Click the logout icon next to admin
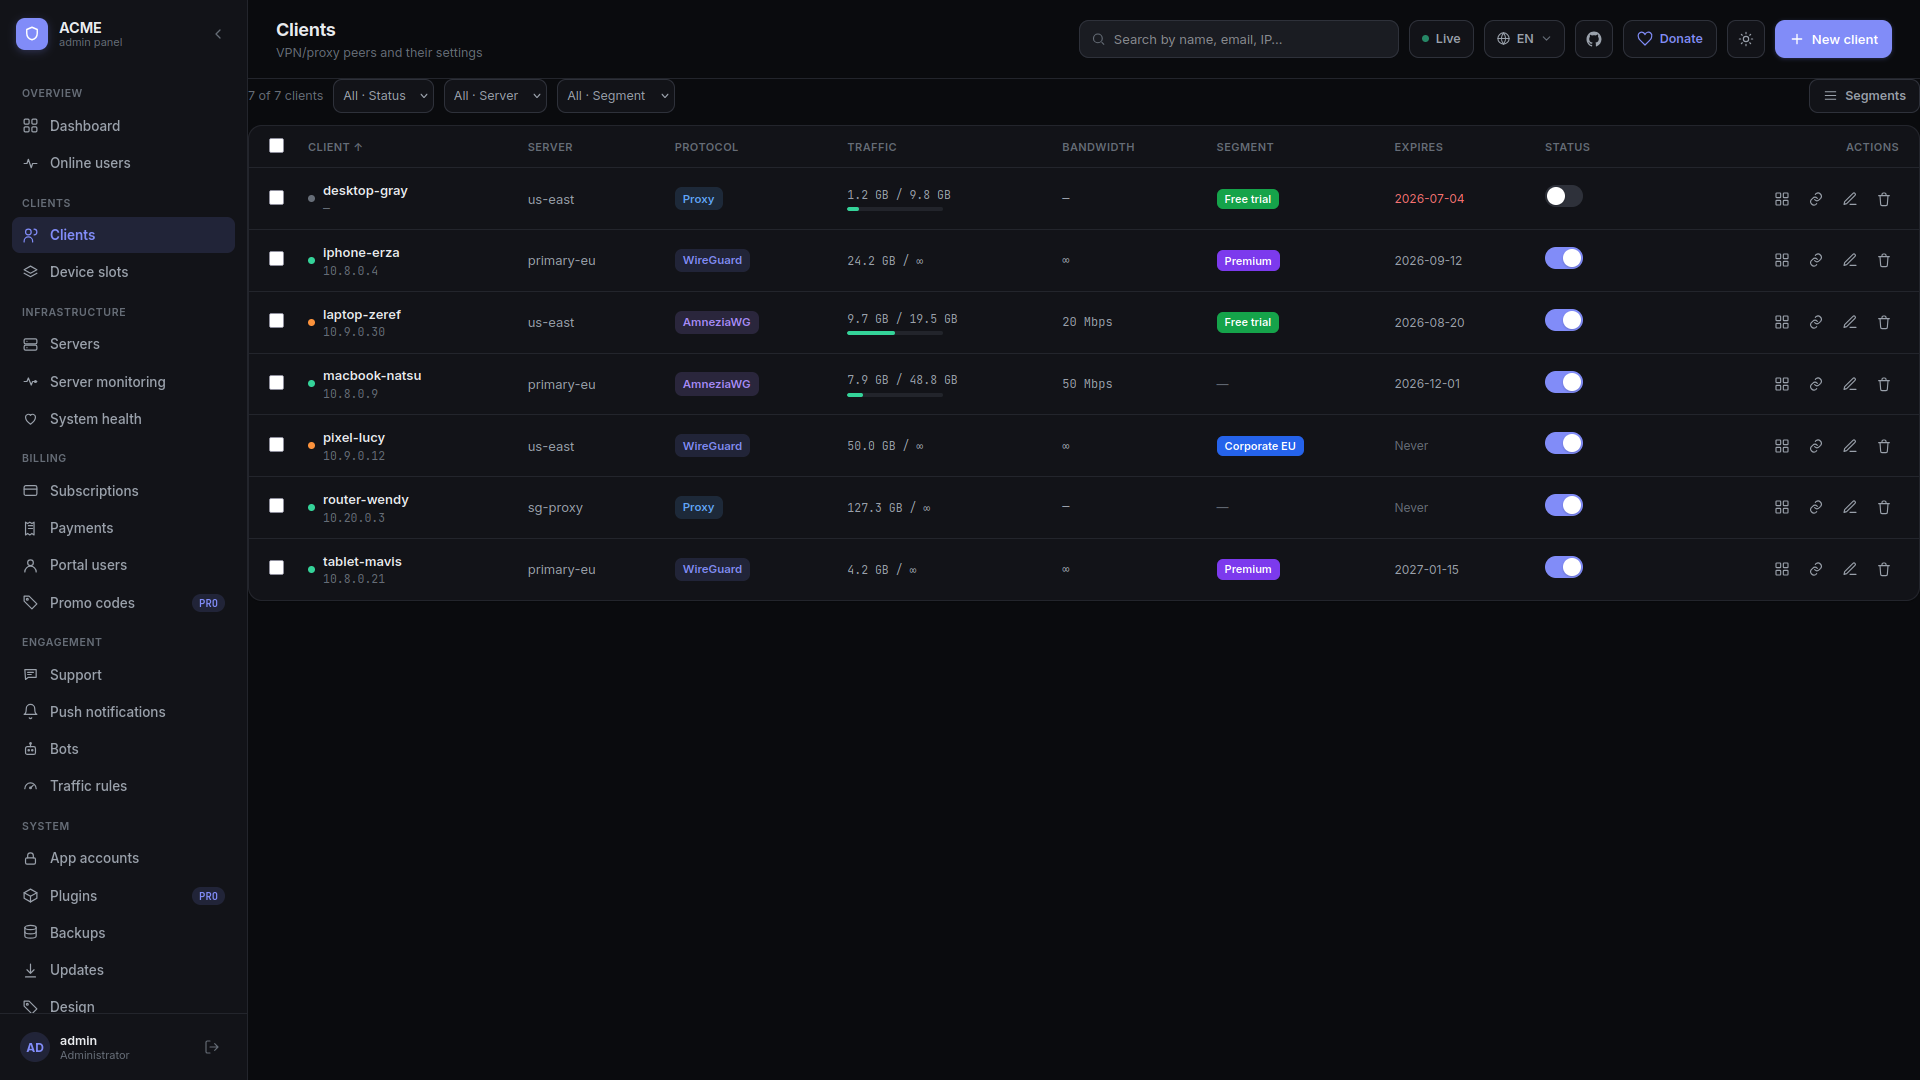 tap(212, 1047)
